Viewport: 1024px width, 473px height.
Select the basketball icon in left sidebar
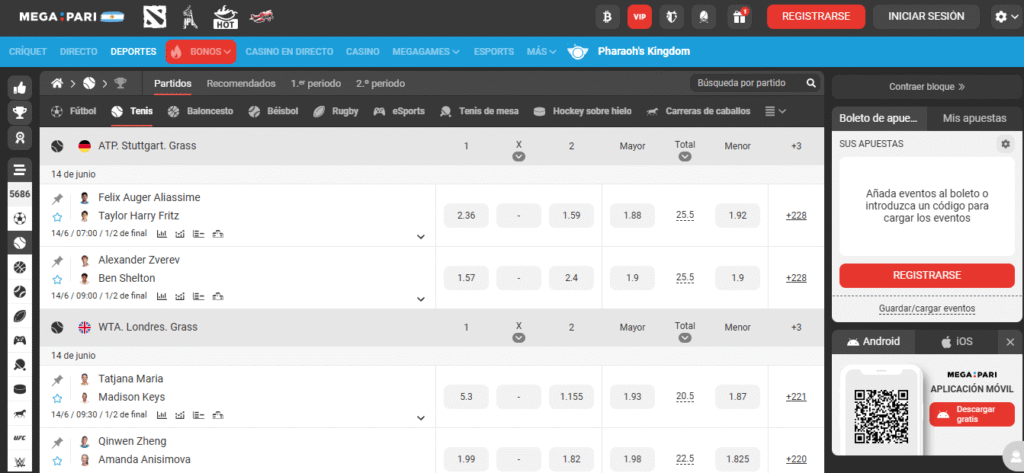(20, 267)
